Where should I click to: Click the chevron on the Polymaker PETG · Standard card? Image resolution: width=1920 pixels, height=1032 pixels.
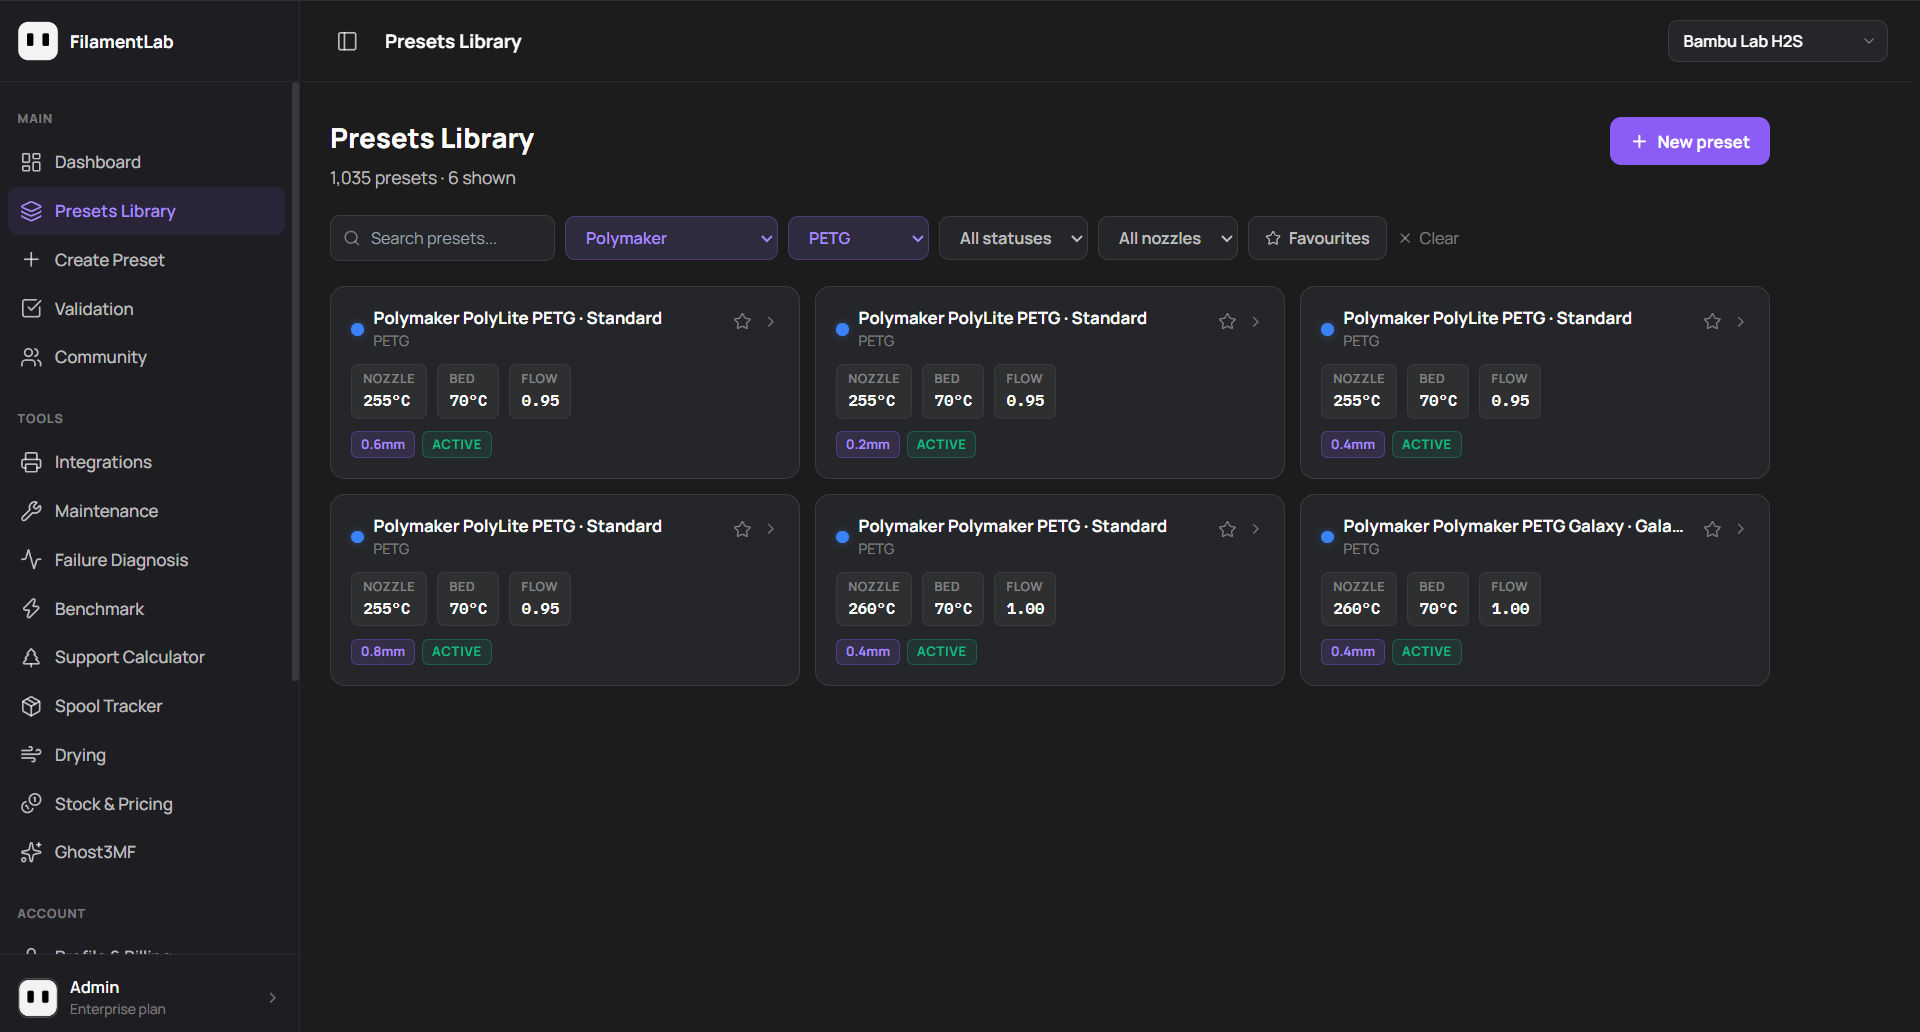(x=1256, y=529)
